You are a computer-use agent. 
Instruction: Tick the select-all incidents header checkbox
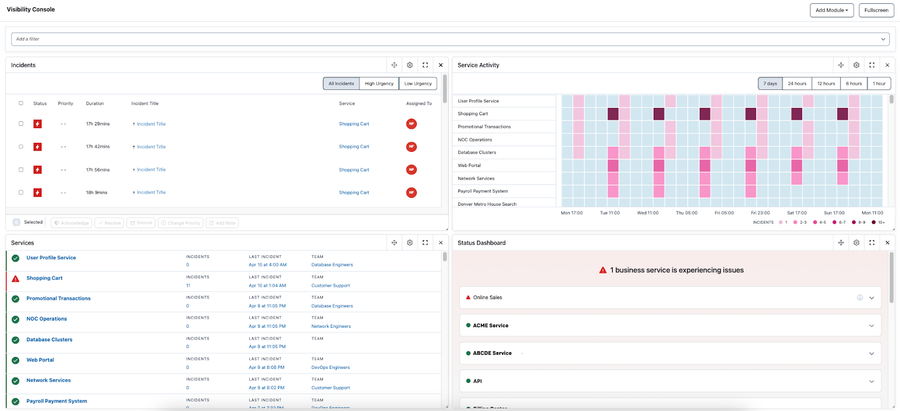point(21,103)
